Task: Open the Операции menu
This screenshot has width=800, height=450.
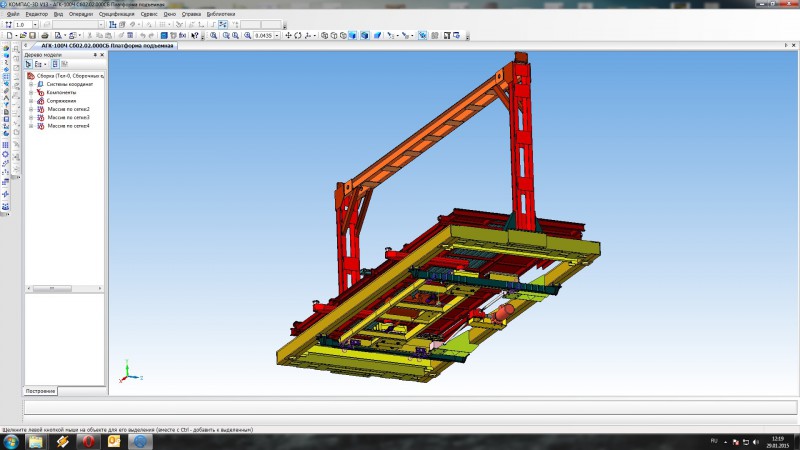Action: 81,14
